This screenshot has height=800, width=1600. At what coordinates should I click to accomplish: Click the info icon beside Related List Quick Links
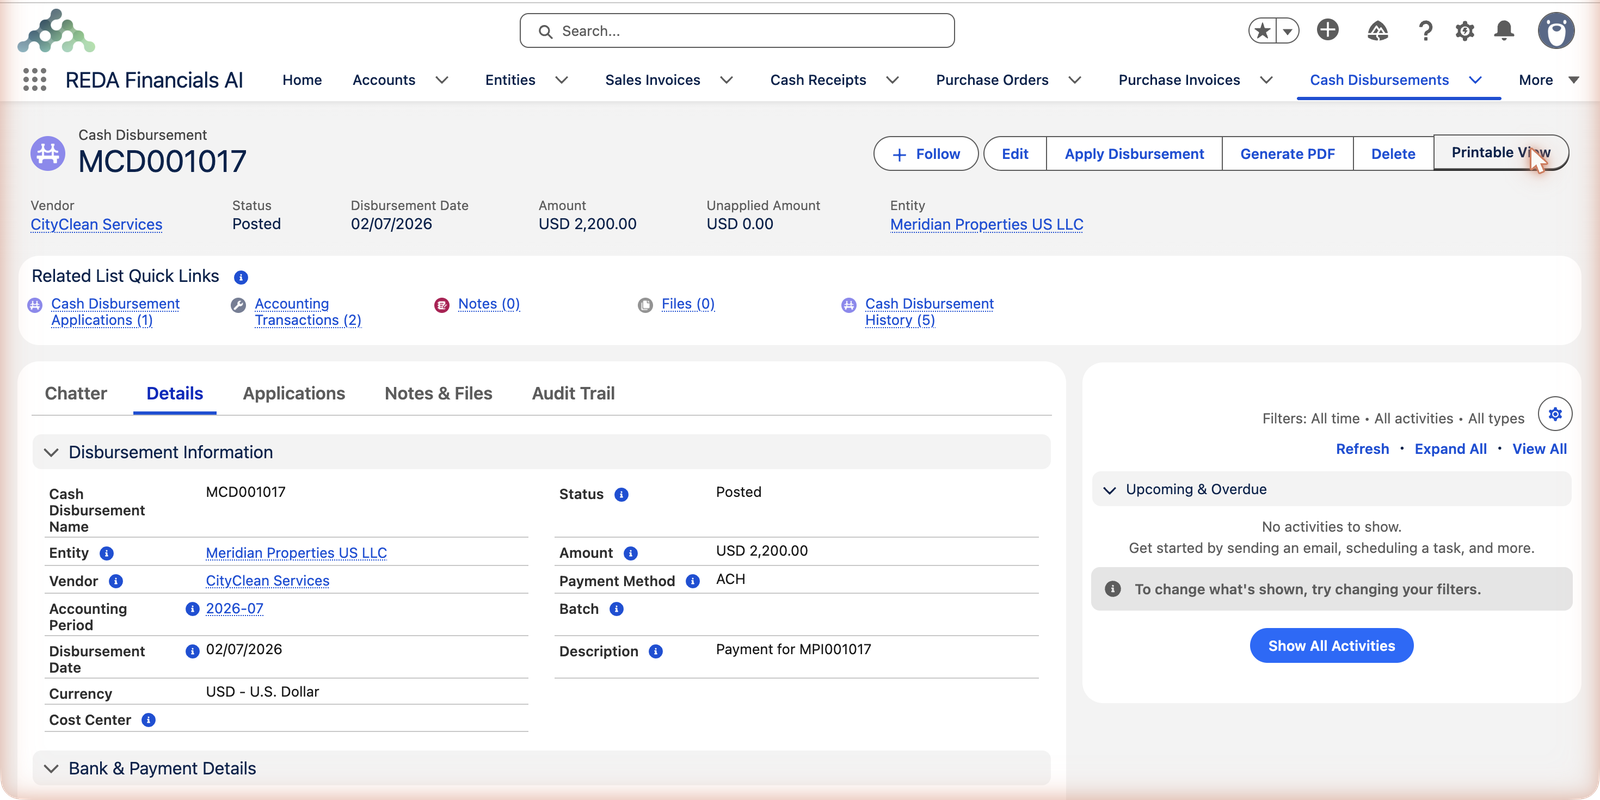click(x=241, y=277)
